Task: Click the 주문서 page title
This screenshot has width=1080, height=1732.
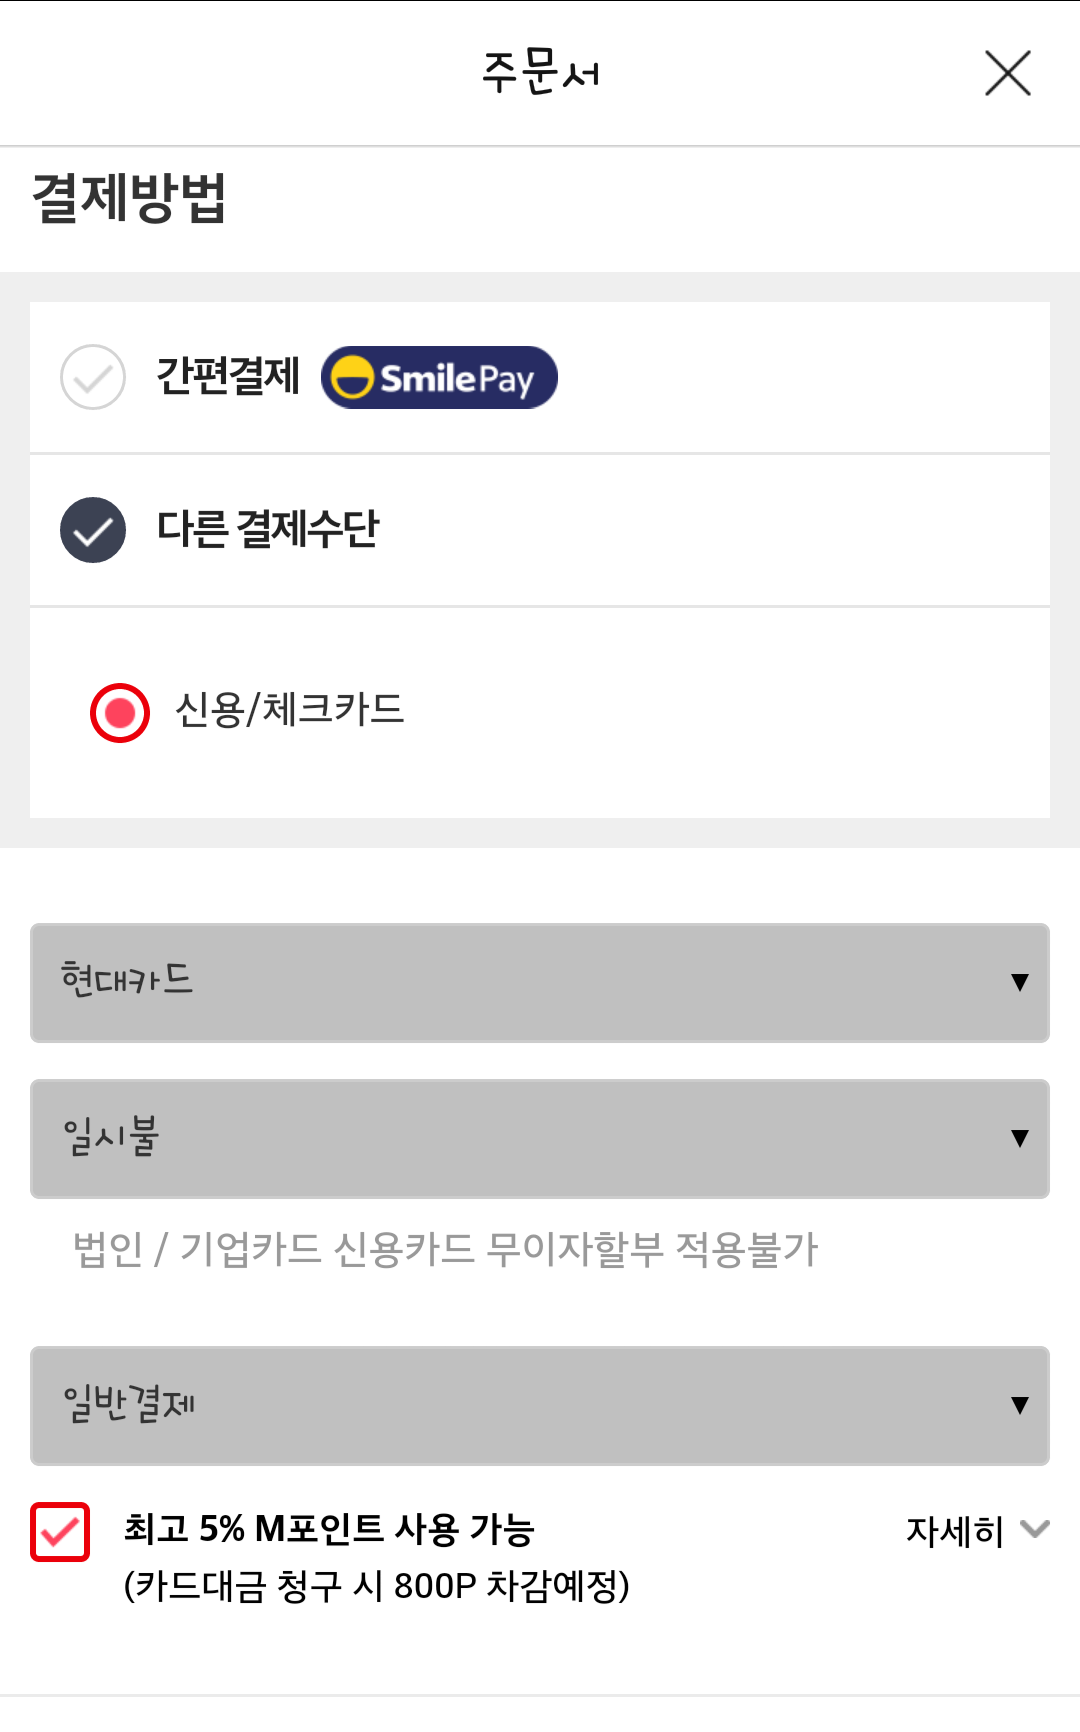Action: point(540,73)
